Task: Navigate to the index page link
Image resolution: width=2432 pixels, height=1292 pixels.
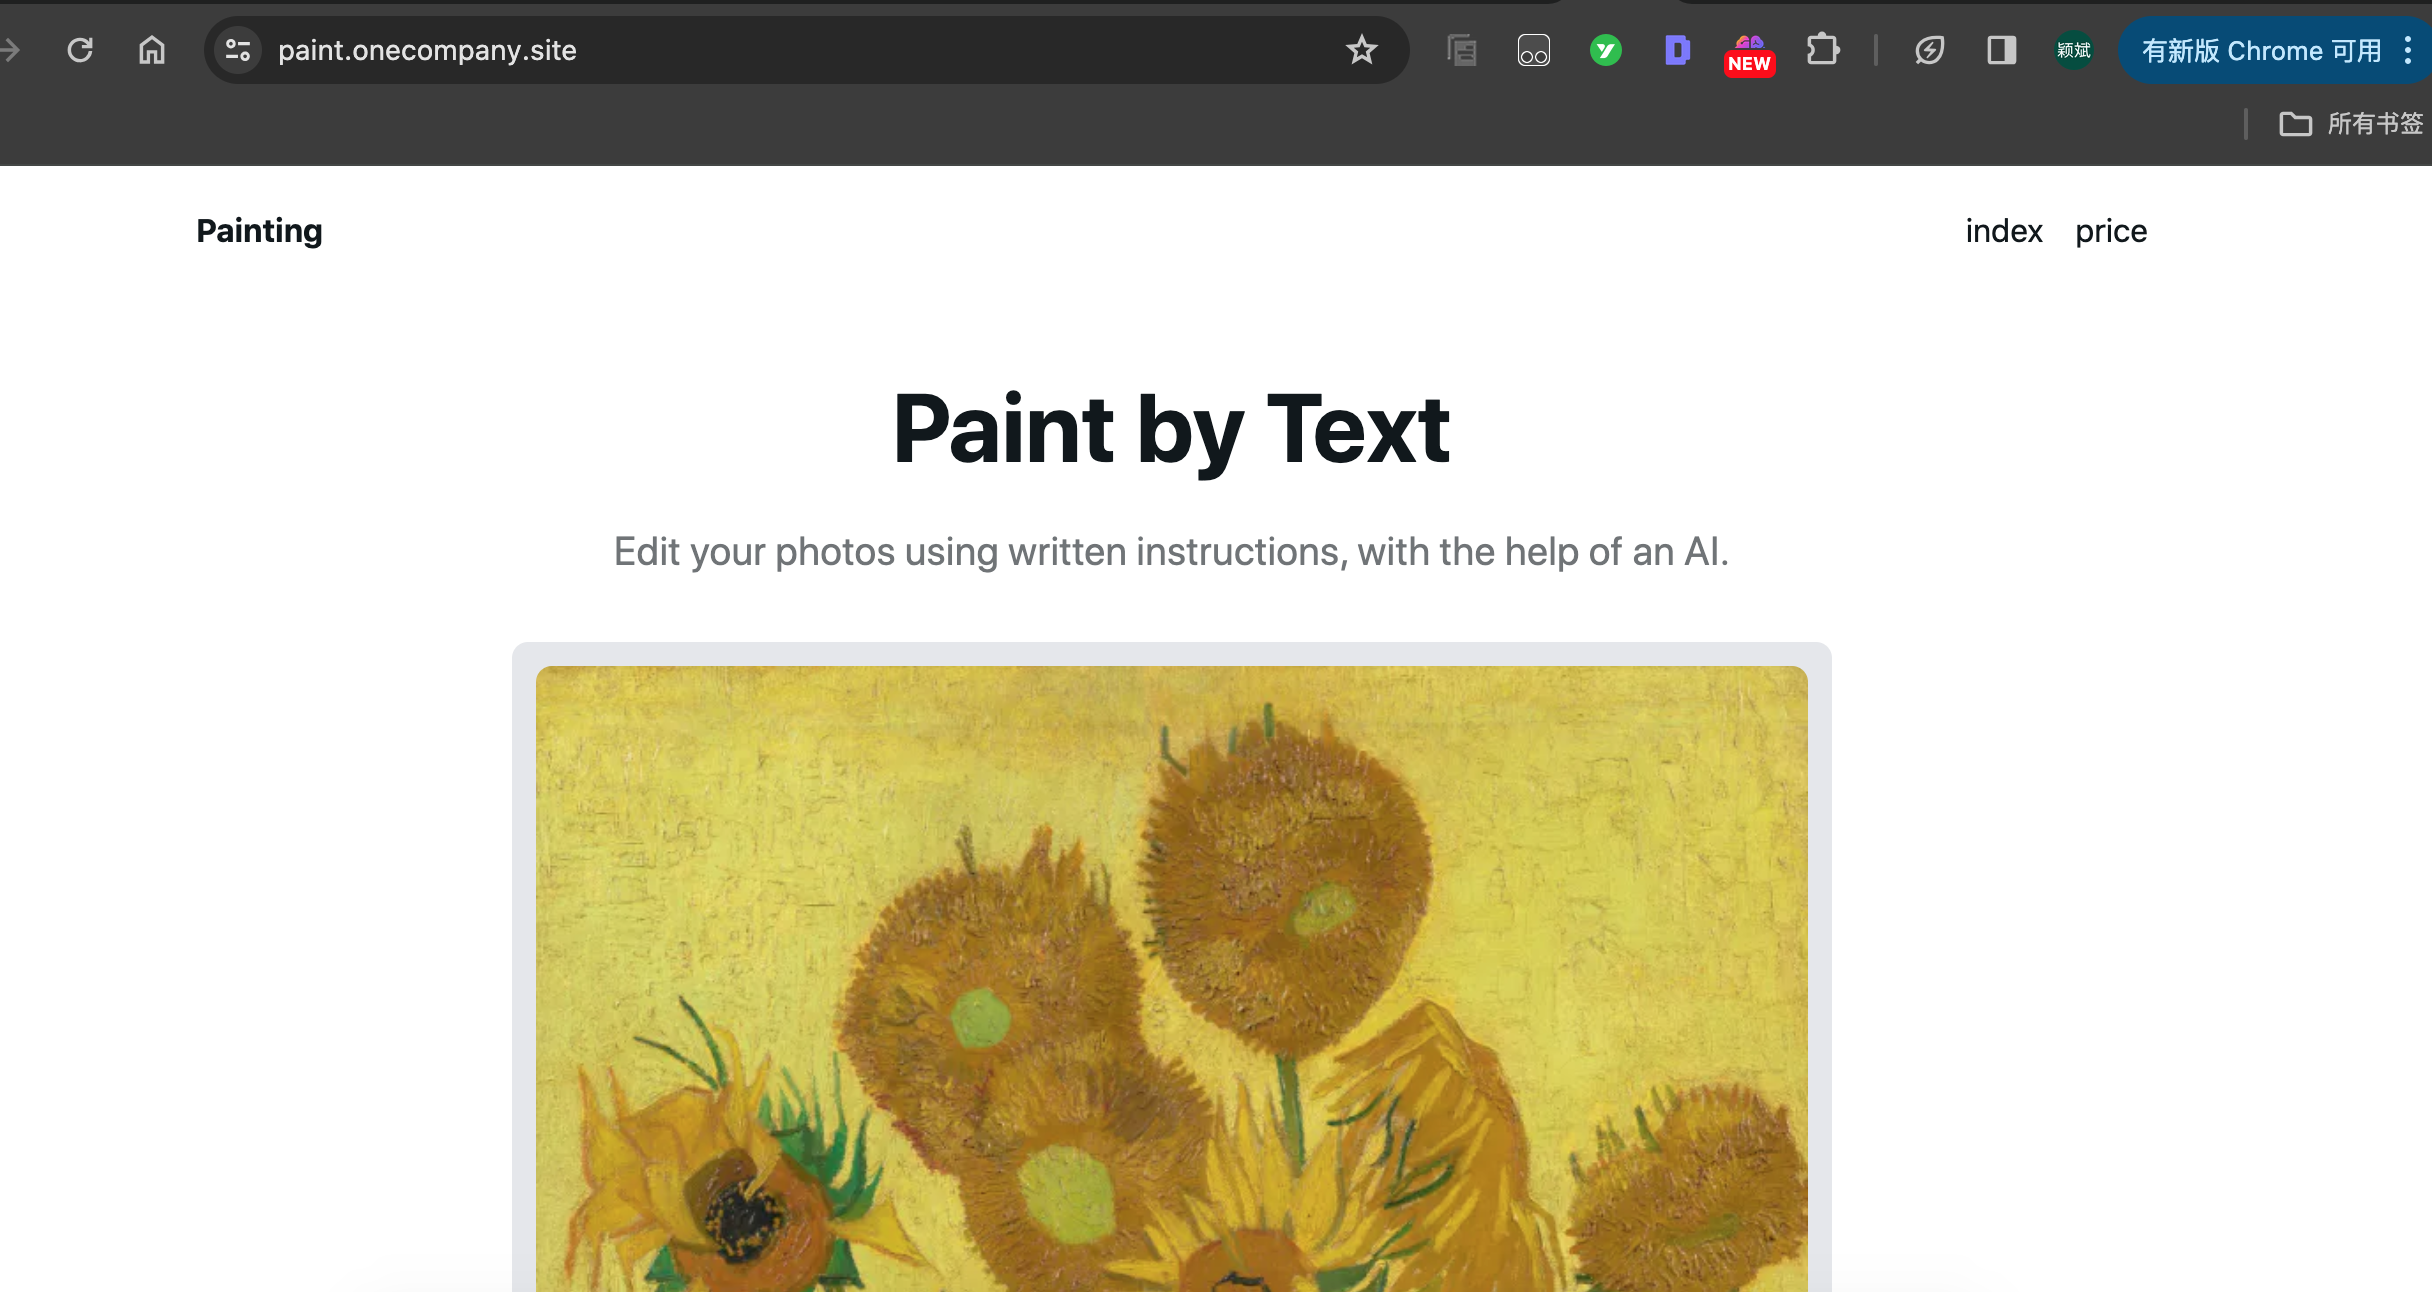Action: [2003, 231]
